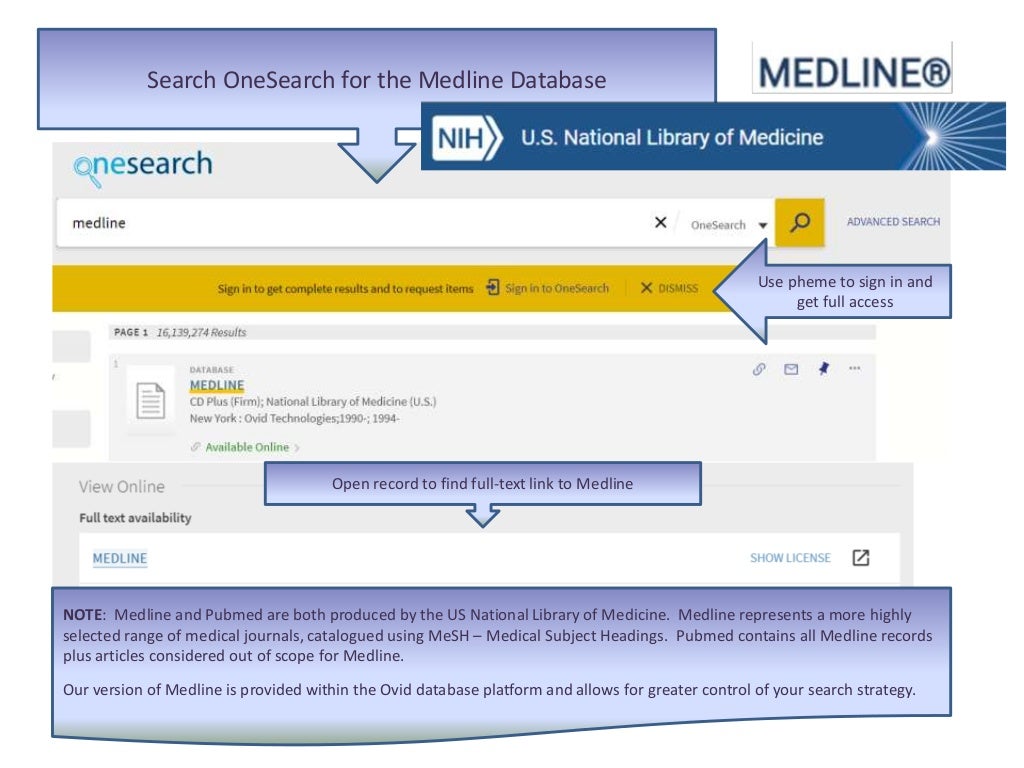Click the CD Plus (Firm) author line

coord(313,402)
